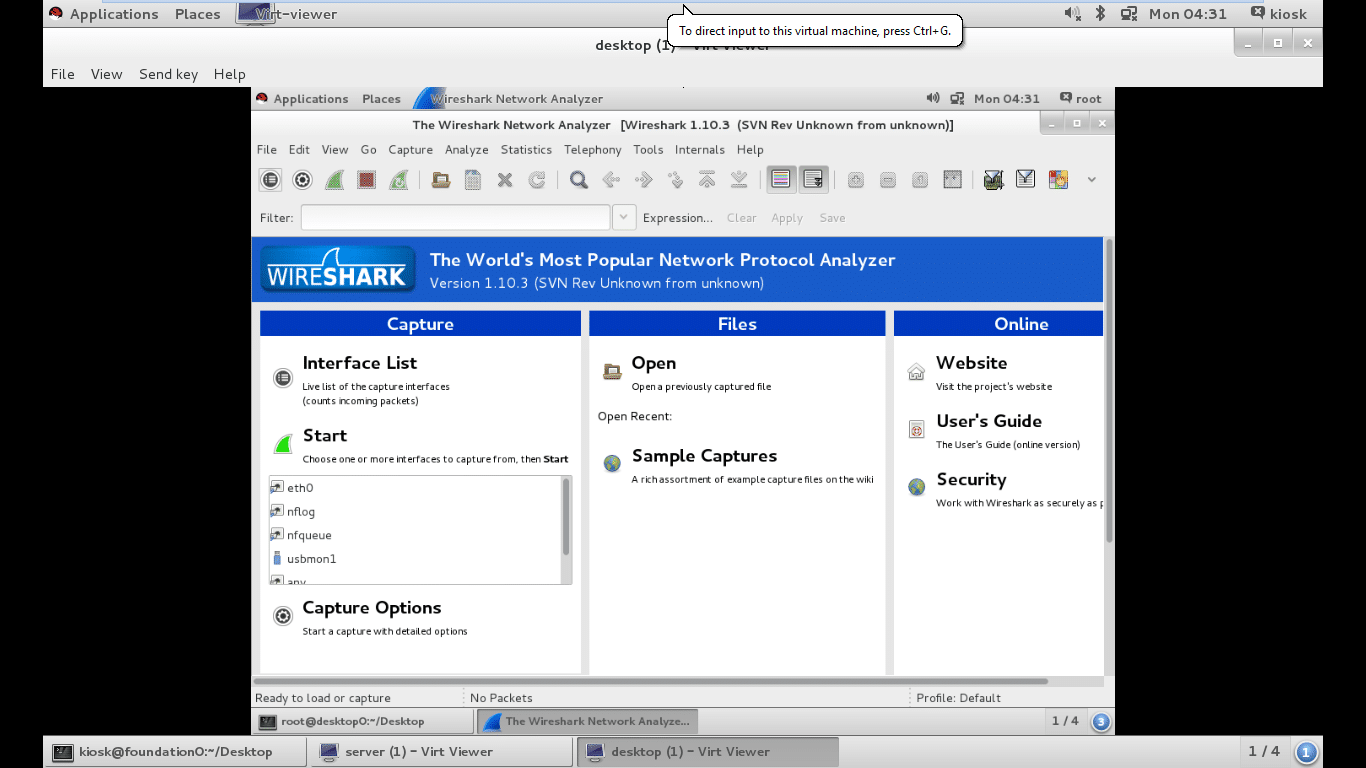Click inside the Filter input field
The image size is (1366, 768).
[x=455, y=217]
